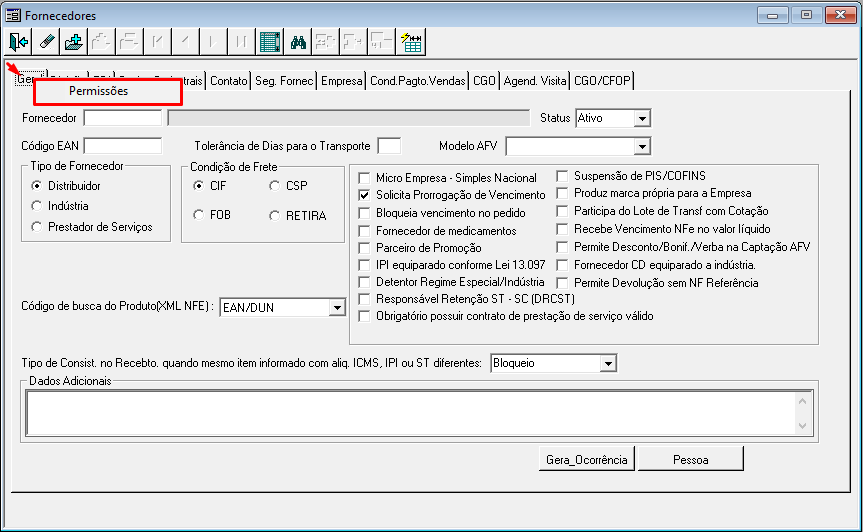Viewport: 863px width, 532px height.
Task: Check Detentor Regime Especial/Indústria
Action: [x=364, y=282]
